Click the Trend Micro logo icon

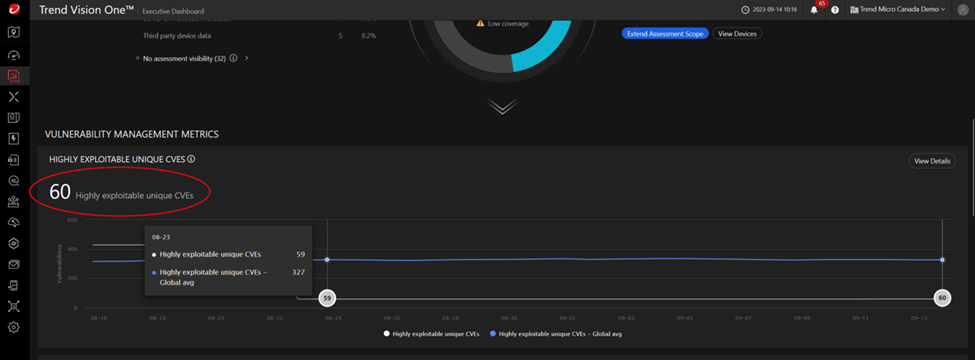click(14, 9)
